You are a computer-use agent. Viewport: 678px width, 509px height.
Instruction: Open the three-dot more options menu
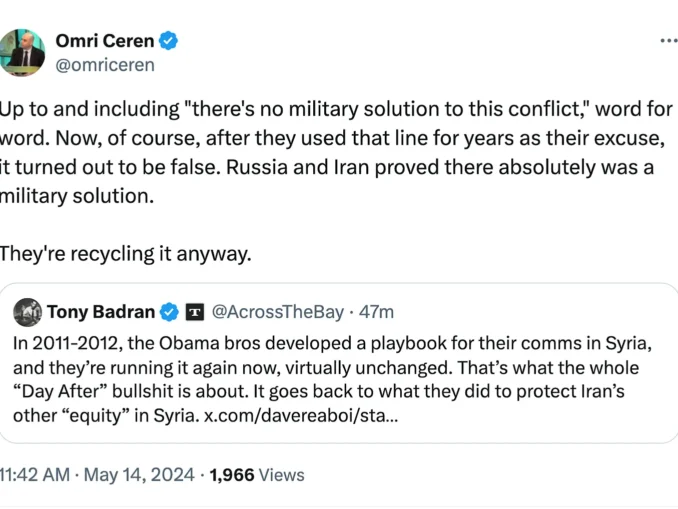(x=668, y=41)
